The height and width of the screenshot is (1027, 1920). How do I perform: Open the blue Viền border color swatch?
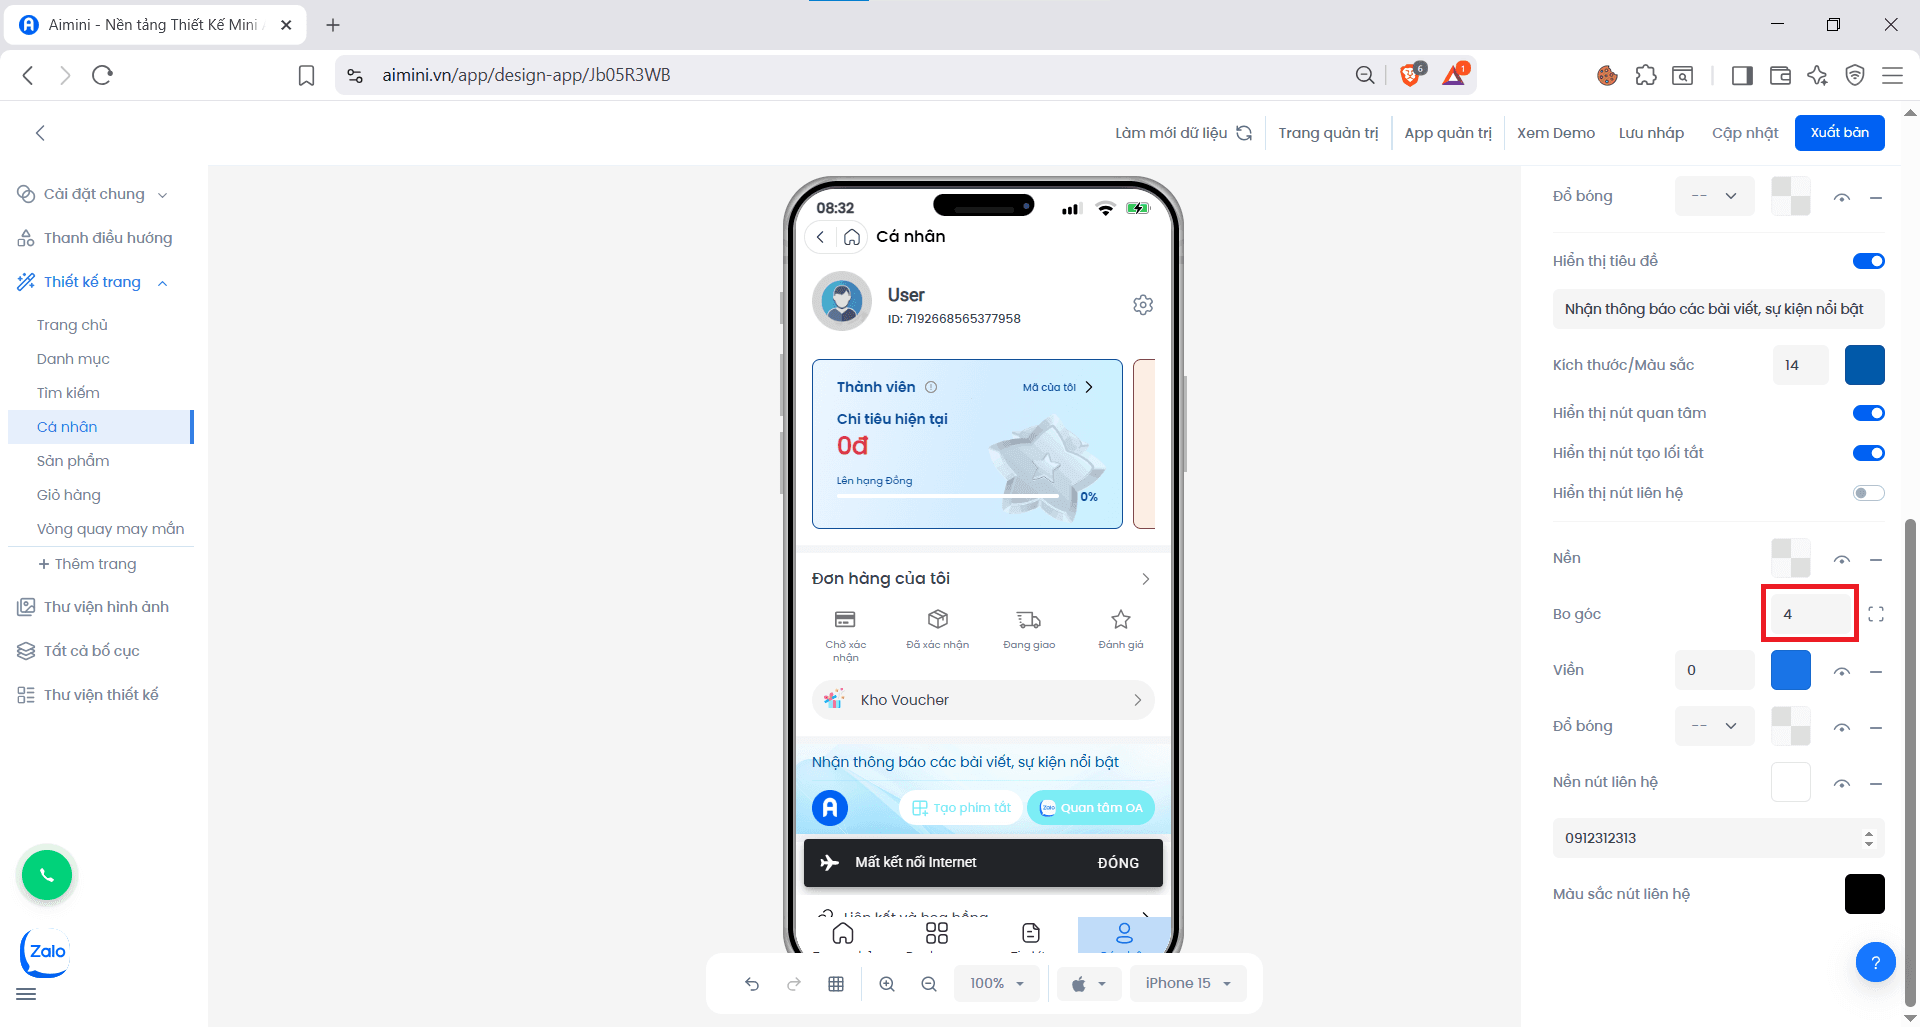(x=1790, y=670)
